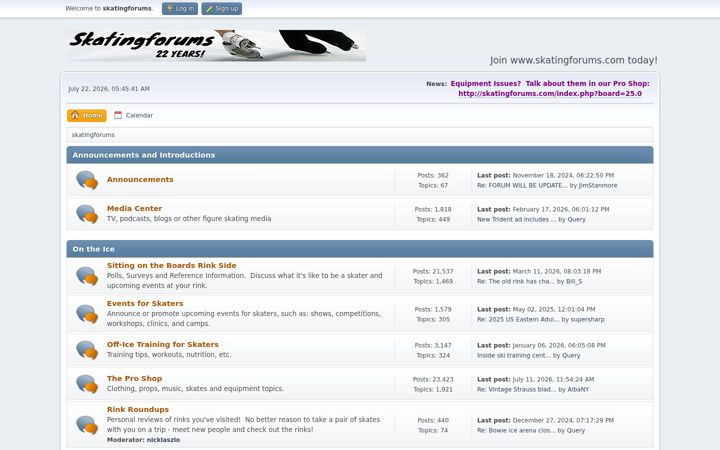The image size is (720, 450).
Task: Open the Skatingforums banner logo
Action: [216, 45]
